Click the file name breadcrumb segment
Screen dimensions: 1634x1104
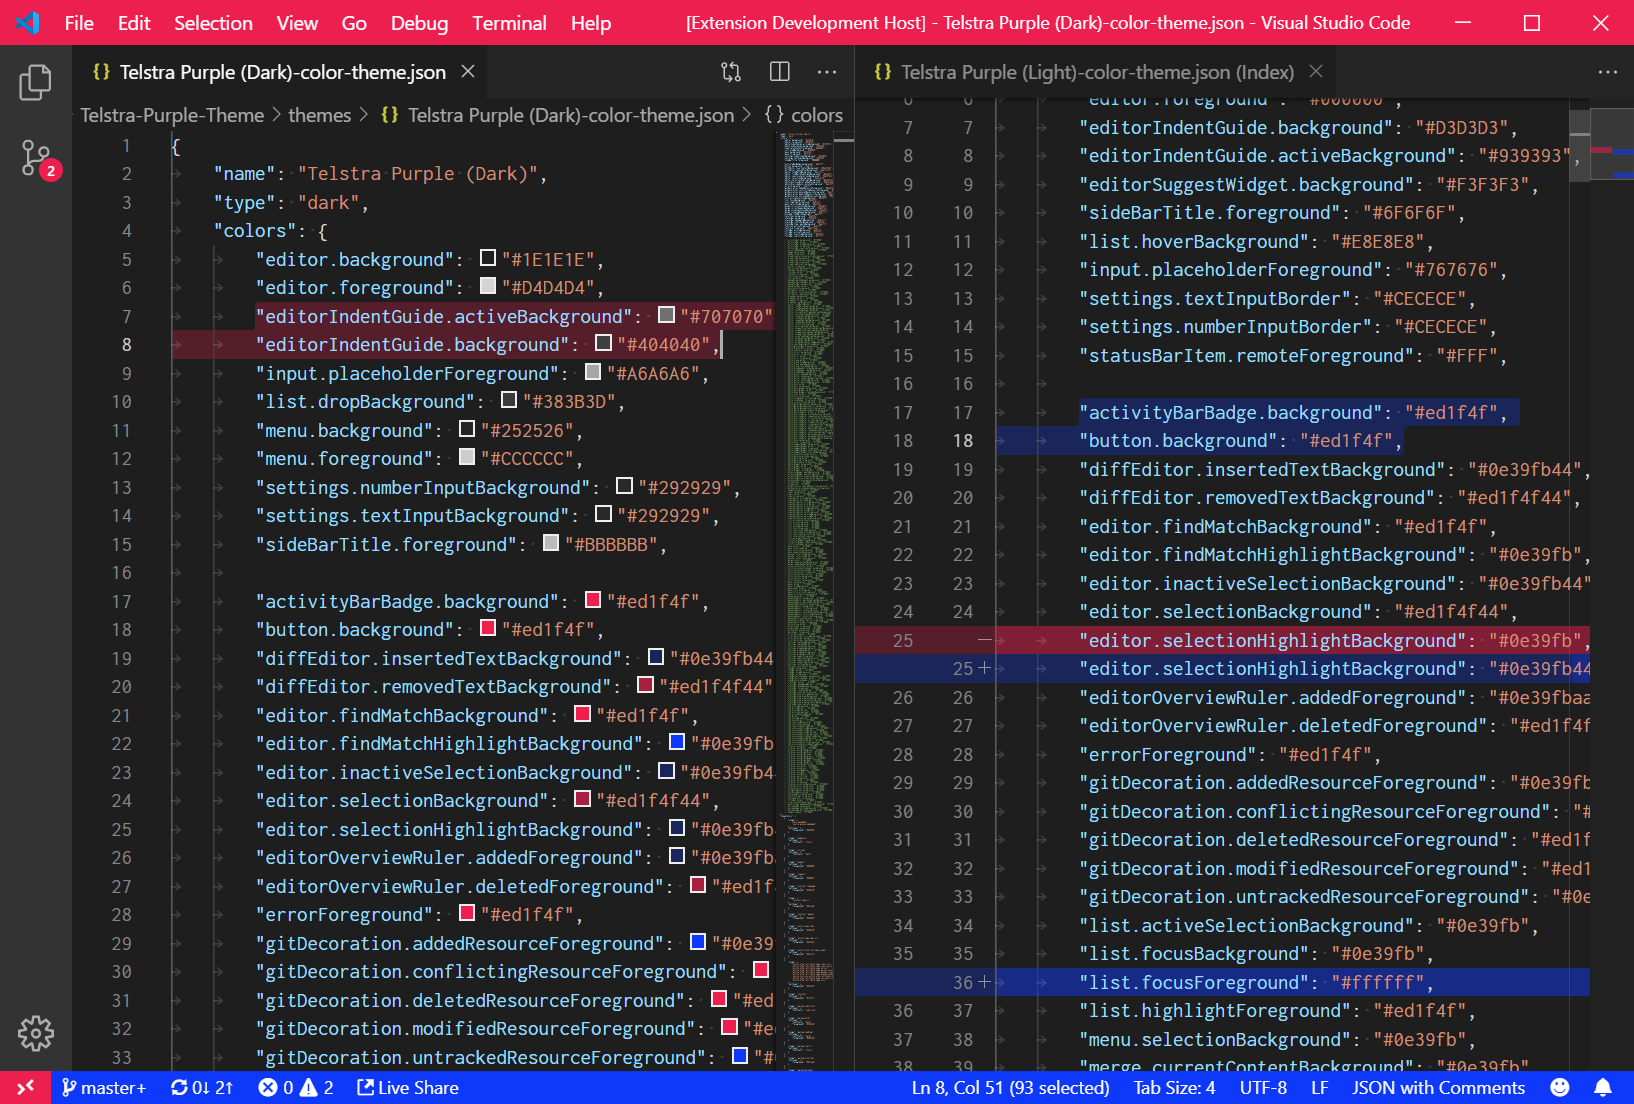coord(570,115)
